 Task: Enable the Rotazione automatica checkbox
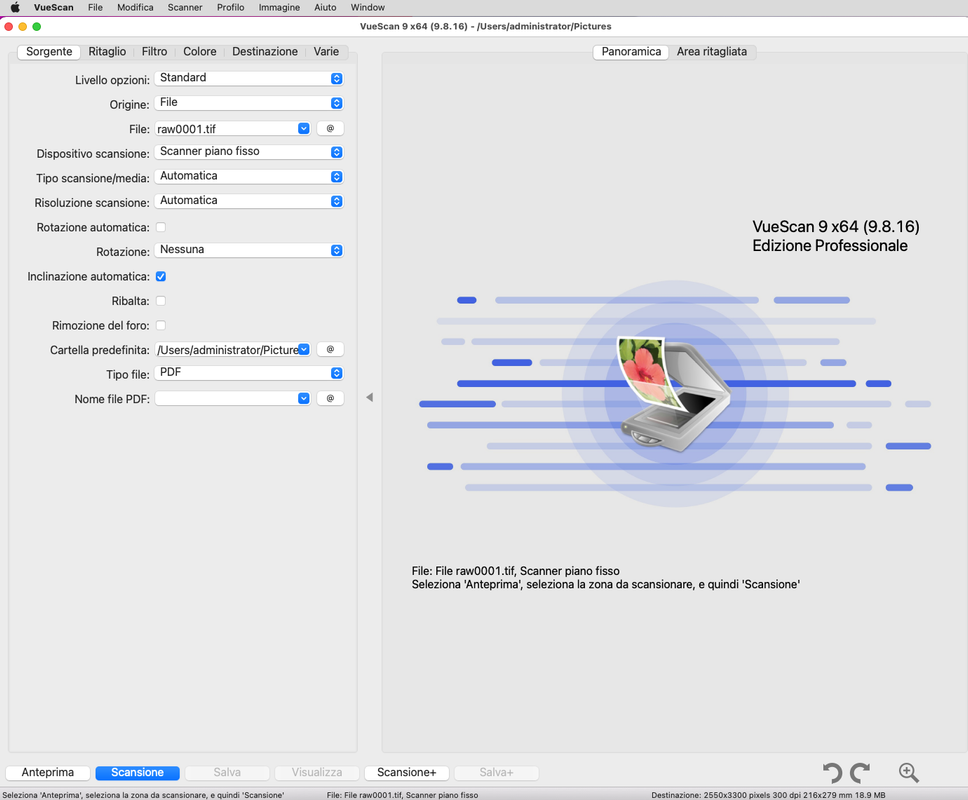[161, 227]
